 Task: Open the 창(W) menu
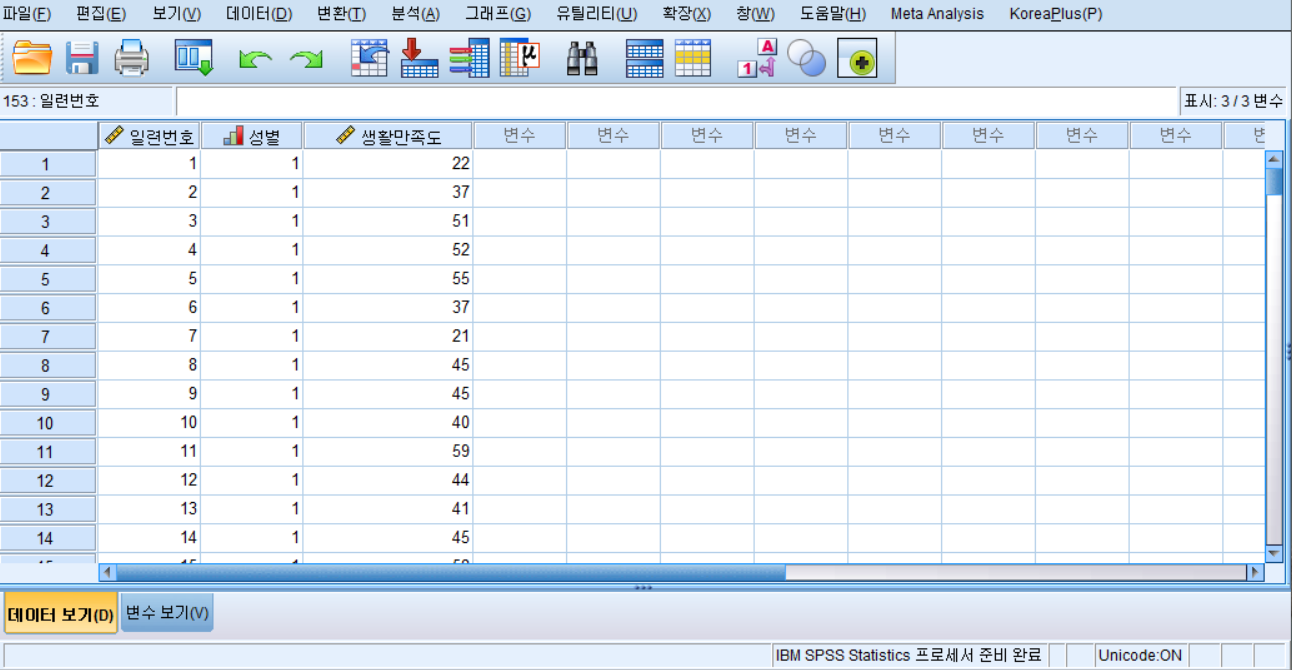(755, 14)
